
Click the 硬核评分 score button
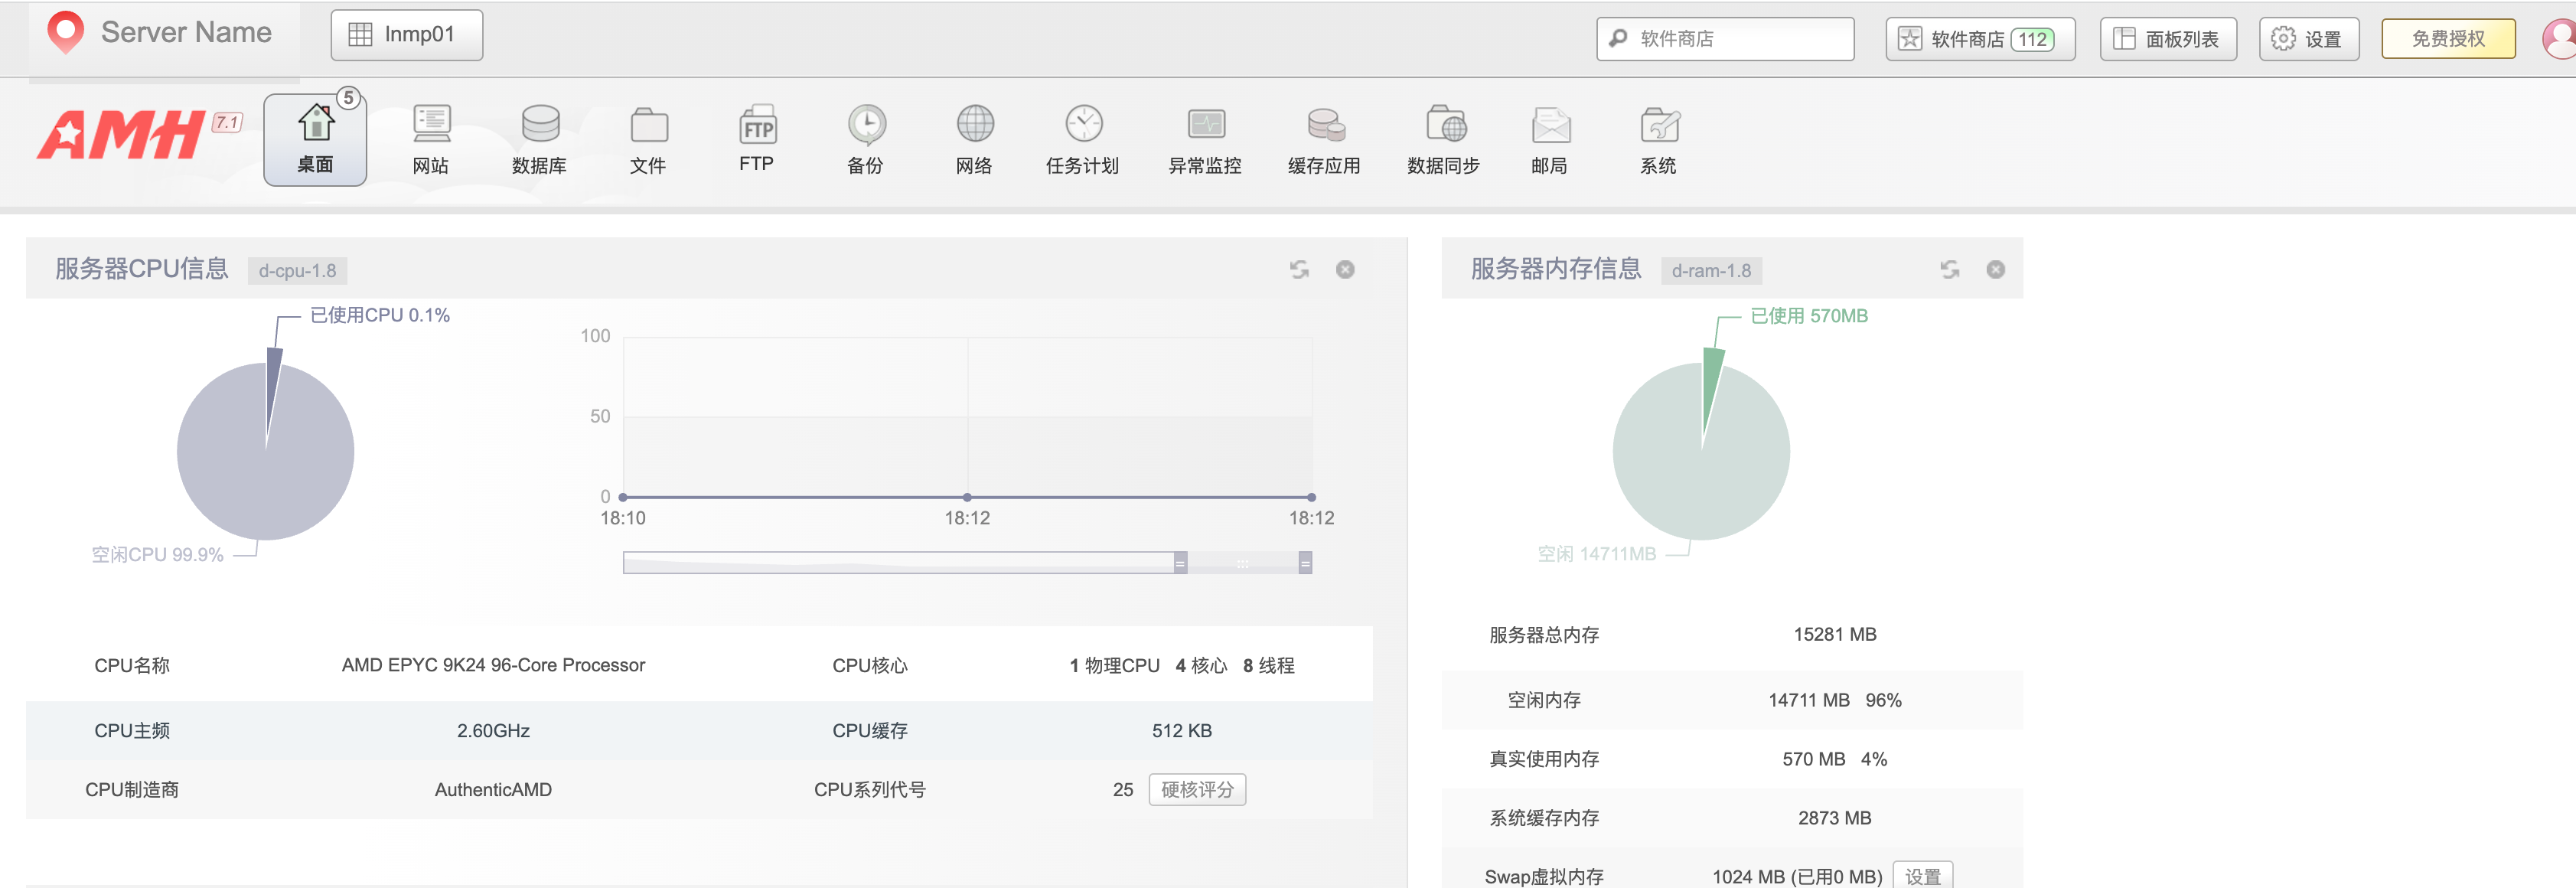(x=1197, y=789)
